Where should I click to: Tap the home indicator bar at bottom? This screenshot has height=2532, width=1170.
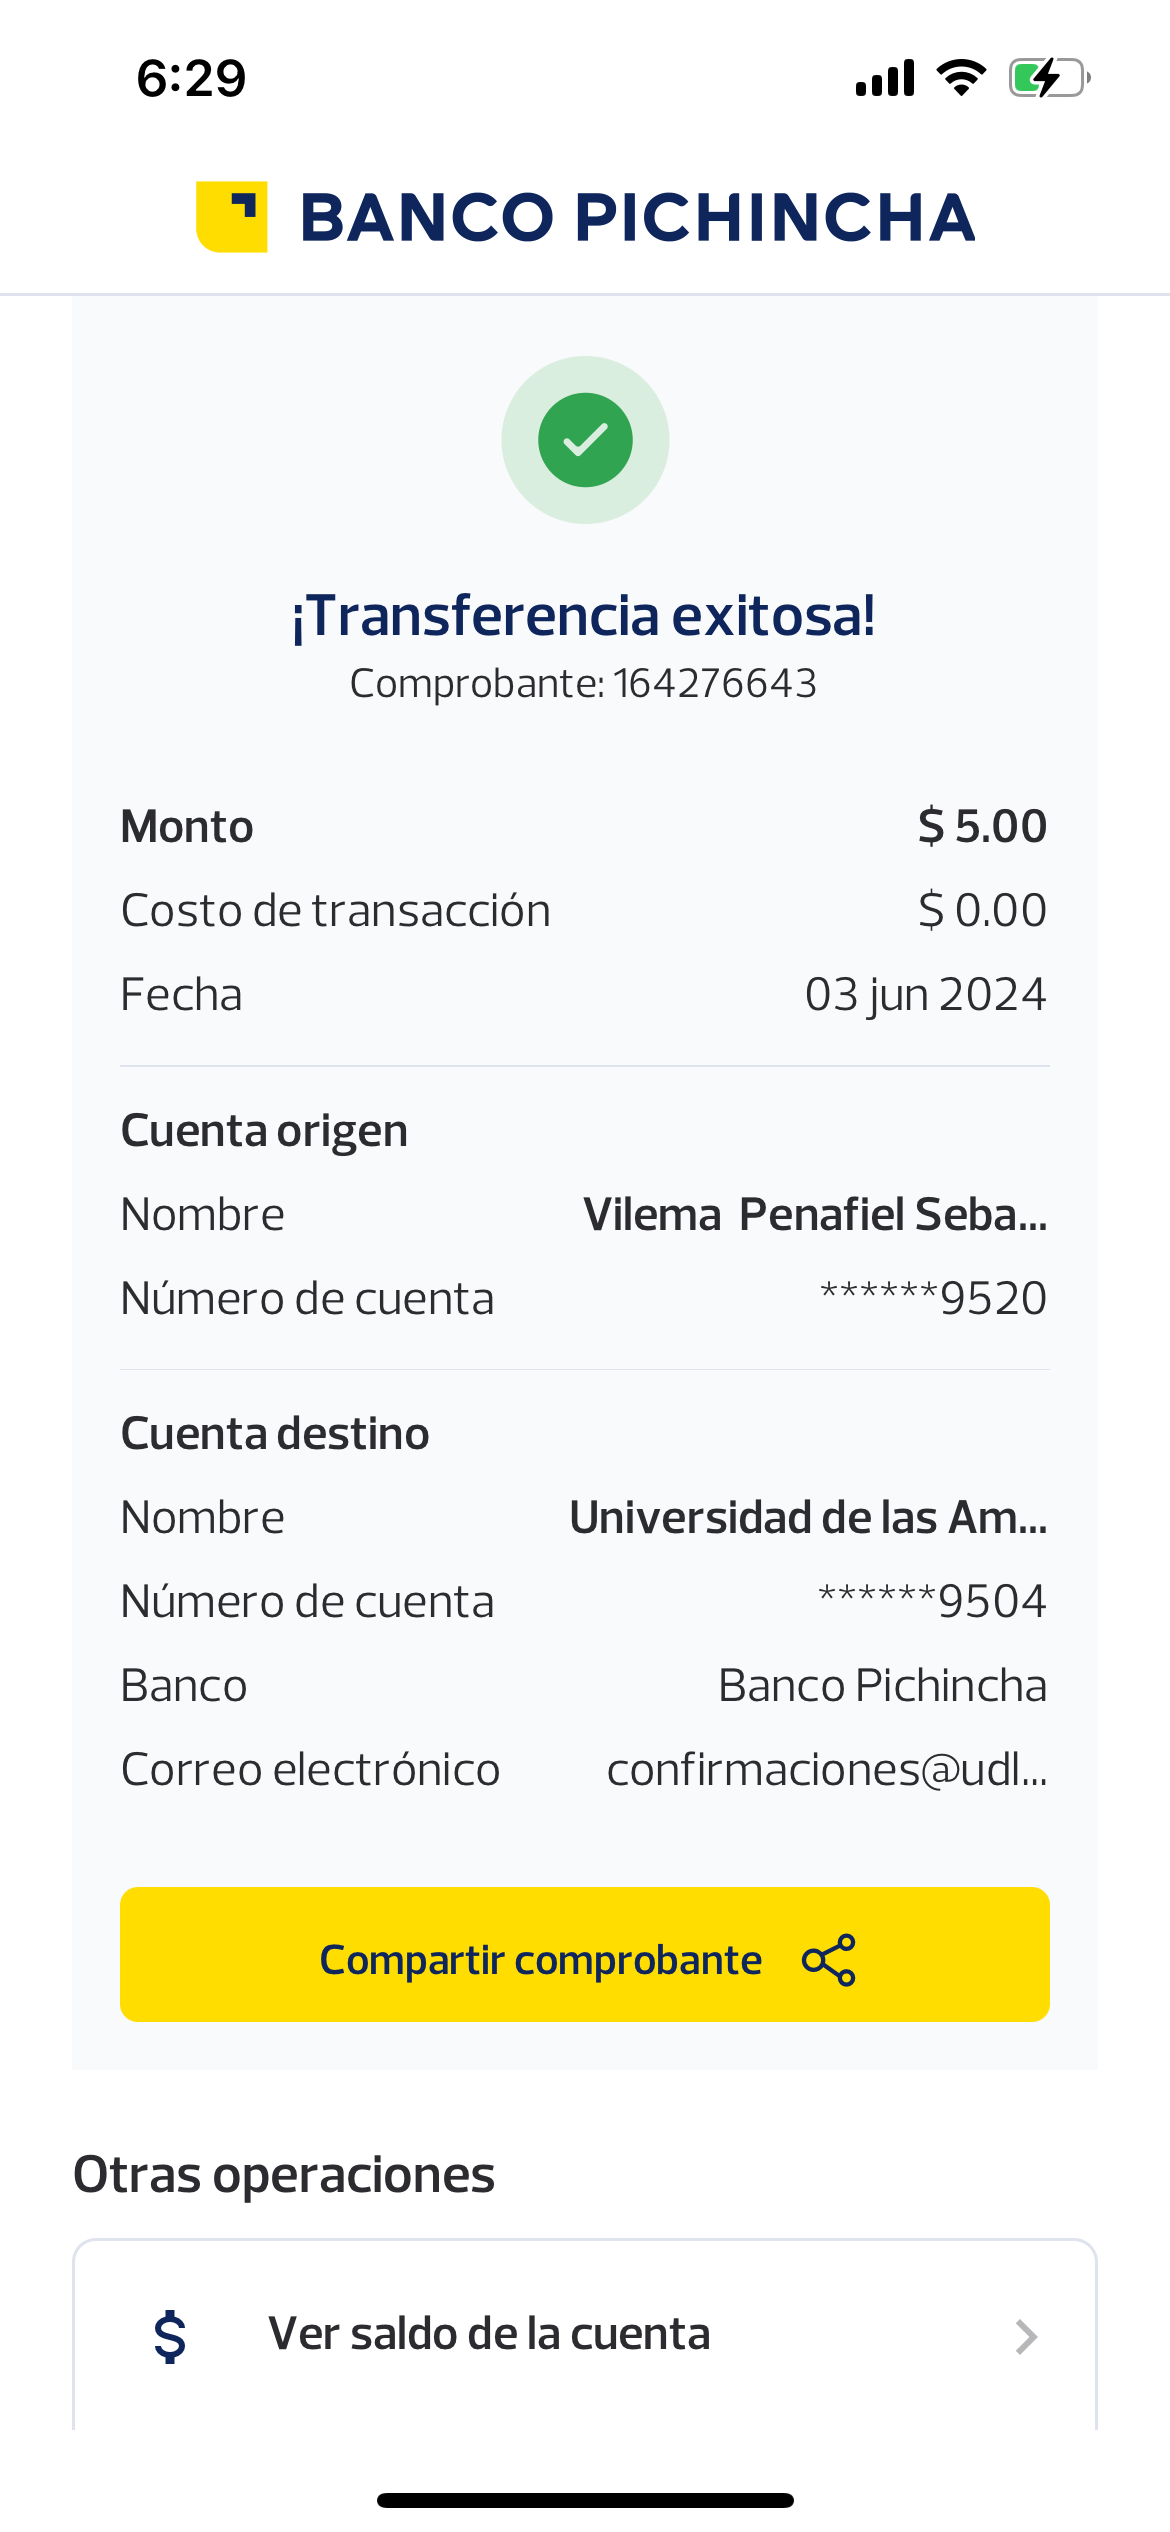pyautogui.click(x=585, y=2500)
